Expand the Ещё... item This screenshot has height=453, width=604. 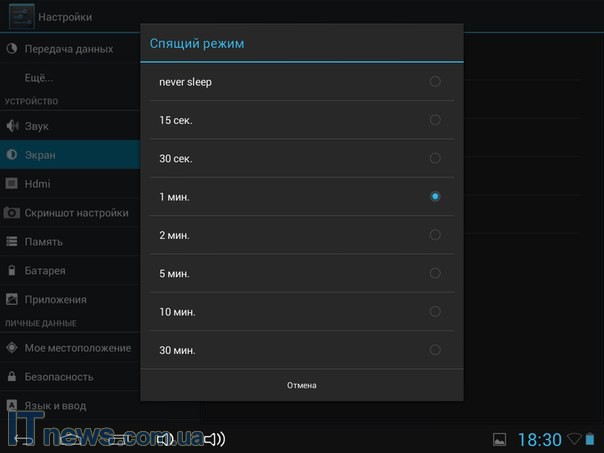(40, 77)
